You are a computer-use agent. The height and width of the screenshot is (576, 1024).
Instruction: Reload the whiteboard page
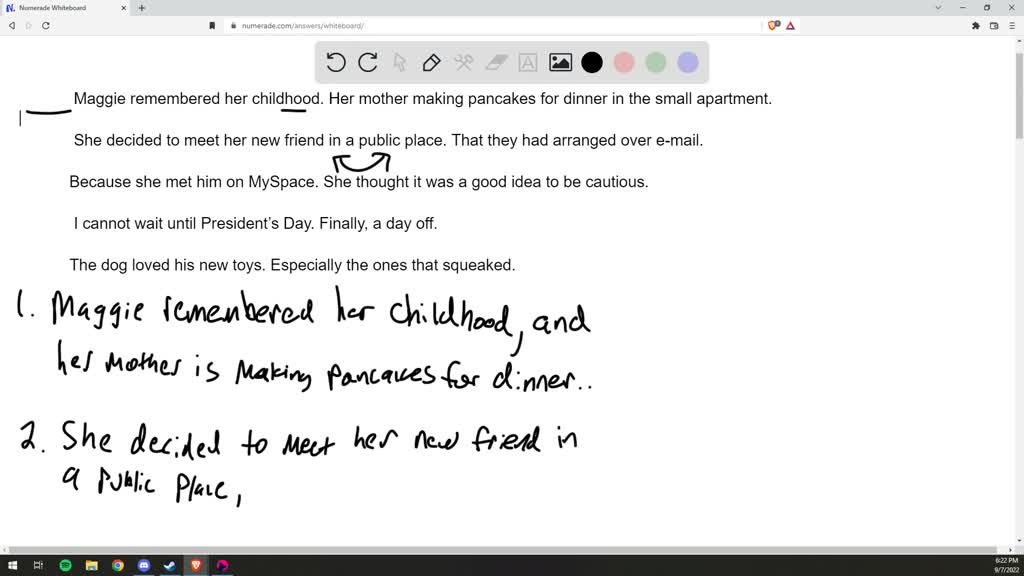pos(46,25)
